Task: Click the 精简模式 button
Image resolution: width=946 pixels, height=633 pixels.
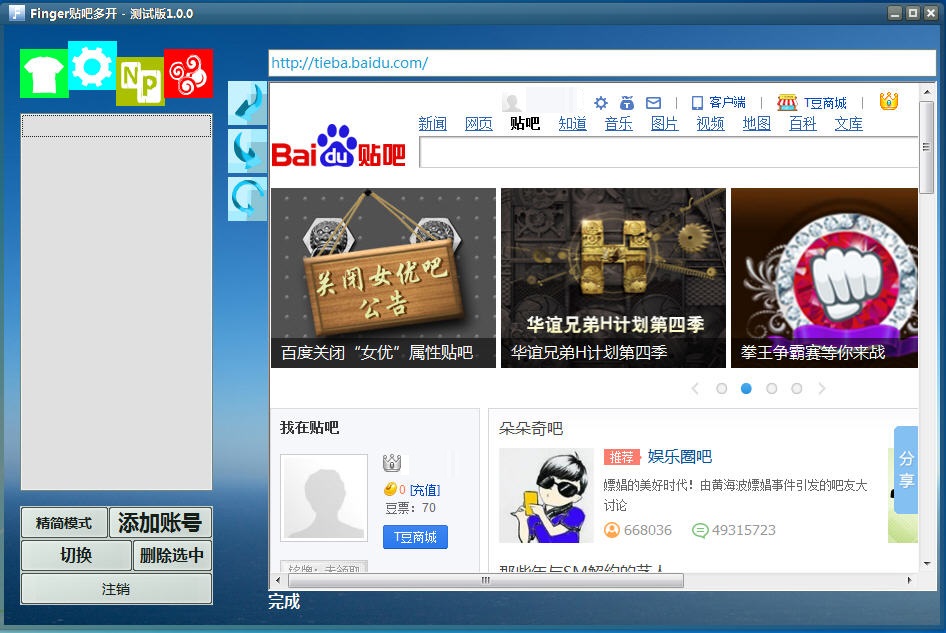Action: 64,523
